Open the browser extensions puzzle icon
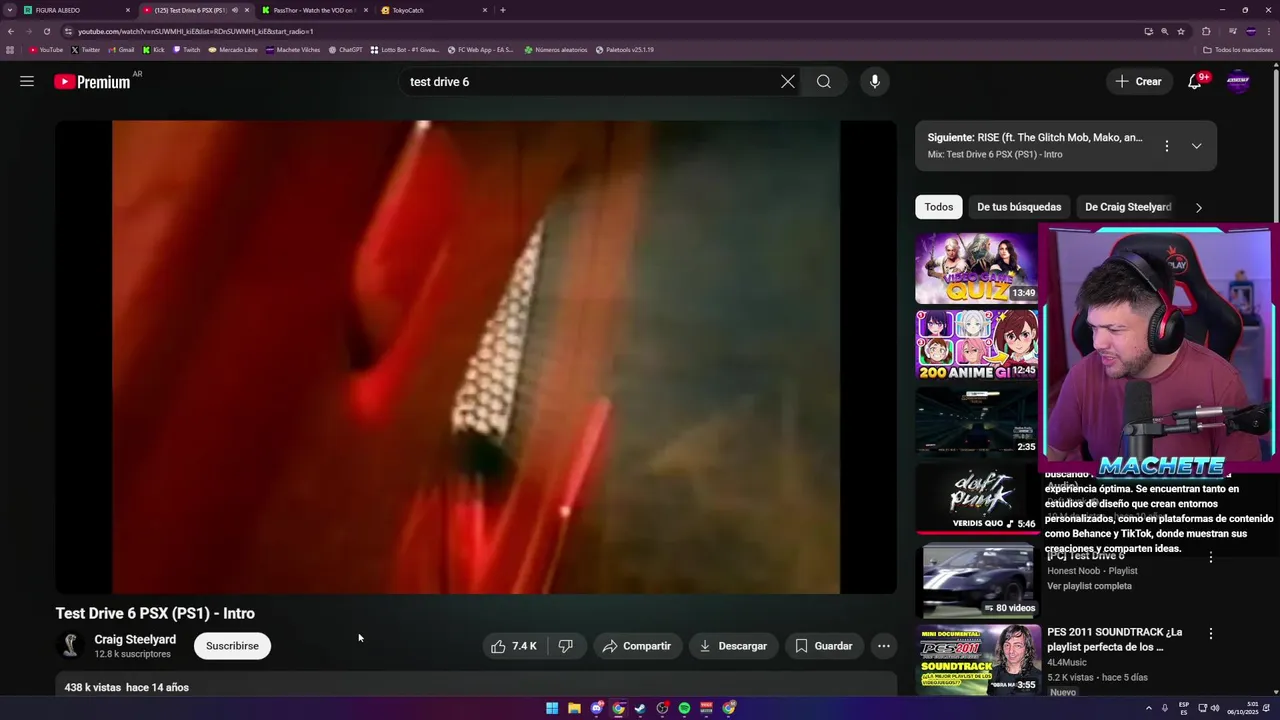Viewport: 1280px width, 720px height. tap(1206, 31)
